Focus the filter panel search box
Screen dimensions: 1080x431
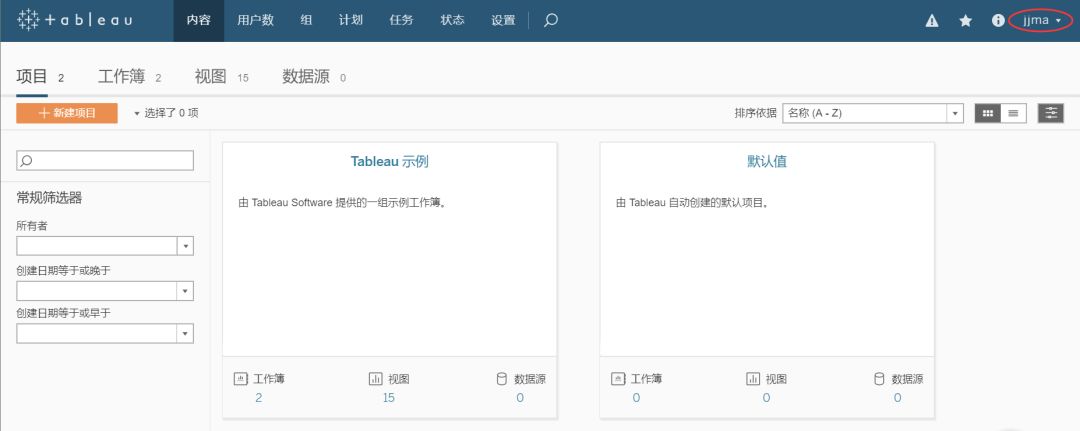coord(105,160)
